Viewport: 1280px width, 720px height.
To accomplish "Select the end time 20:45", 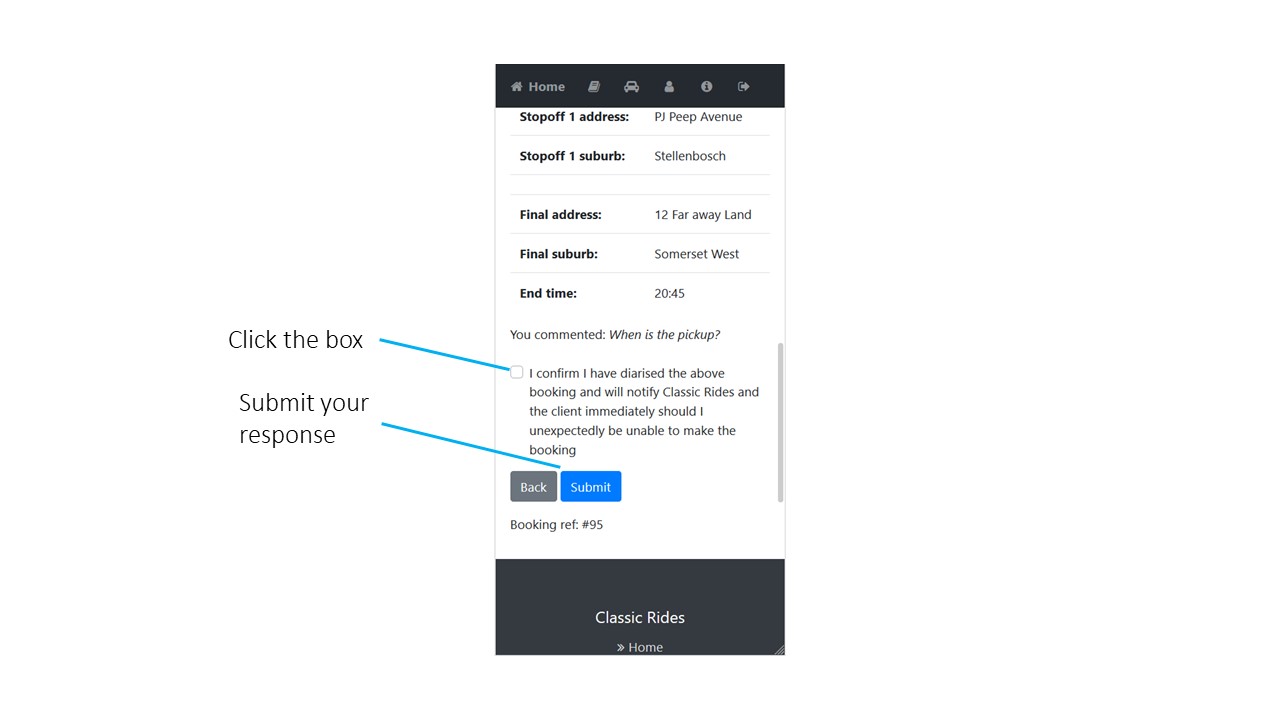I will click(670, 294).
